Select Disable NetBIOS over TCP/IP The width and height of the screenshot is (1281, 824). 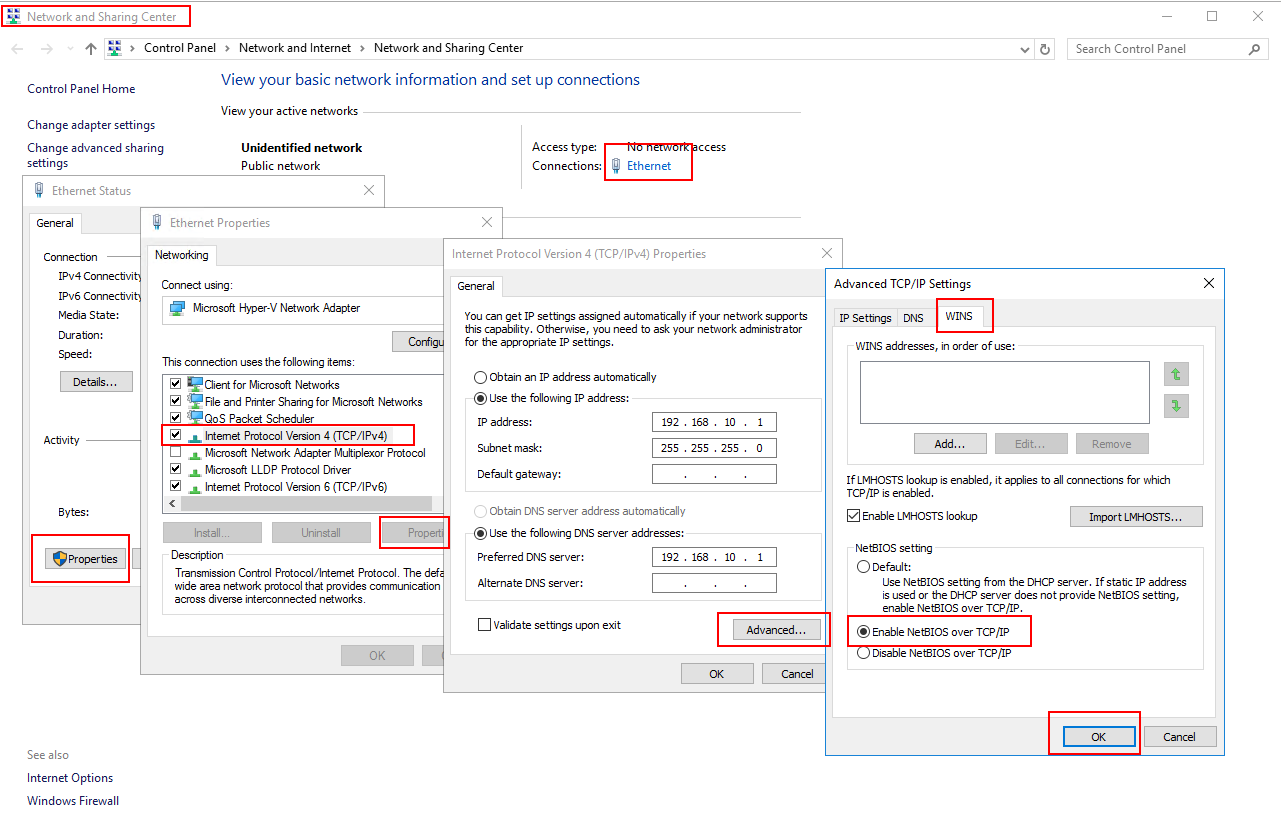[864, 653]
